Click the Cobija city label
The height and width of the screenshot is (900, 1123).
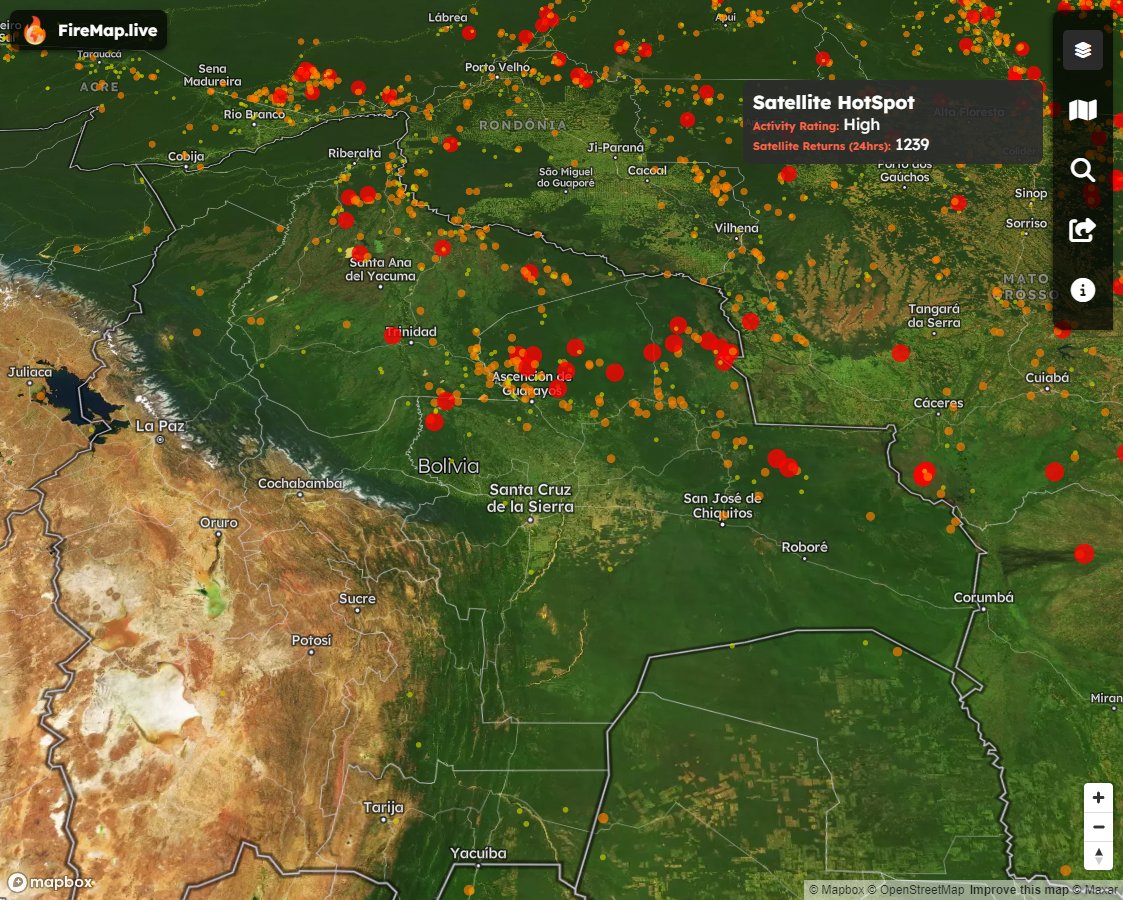coord(185,156)
